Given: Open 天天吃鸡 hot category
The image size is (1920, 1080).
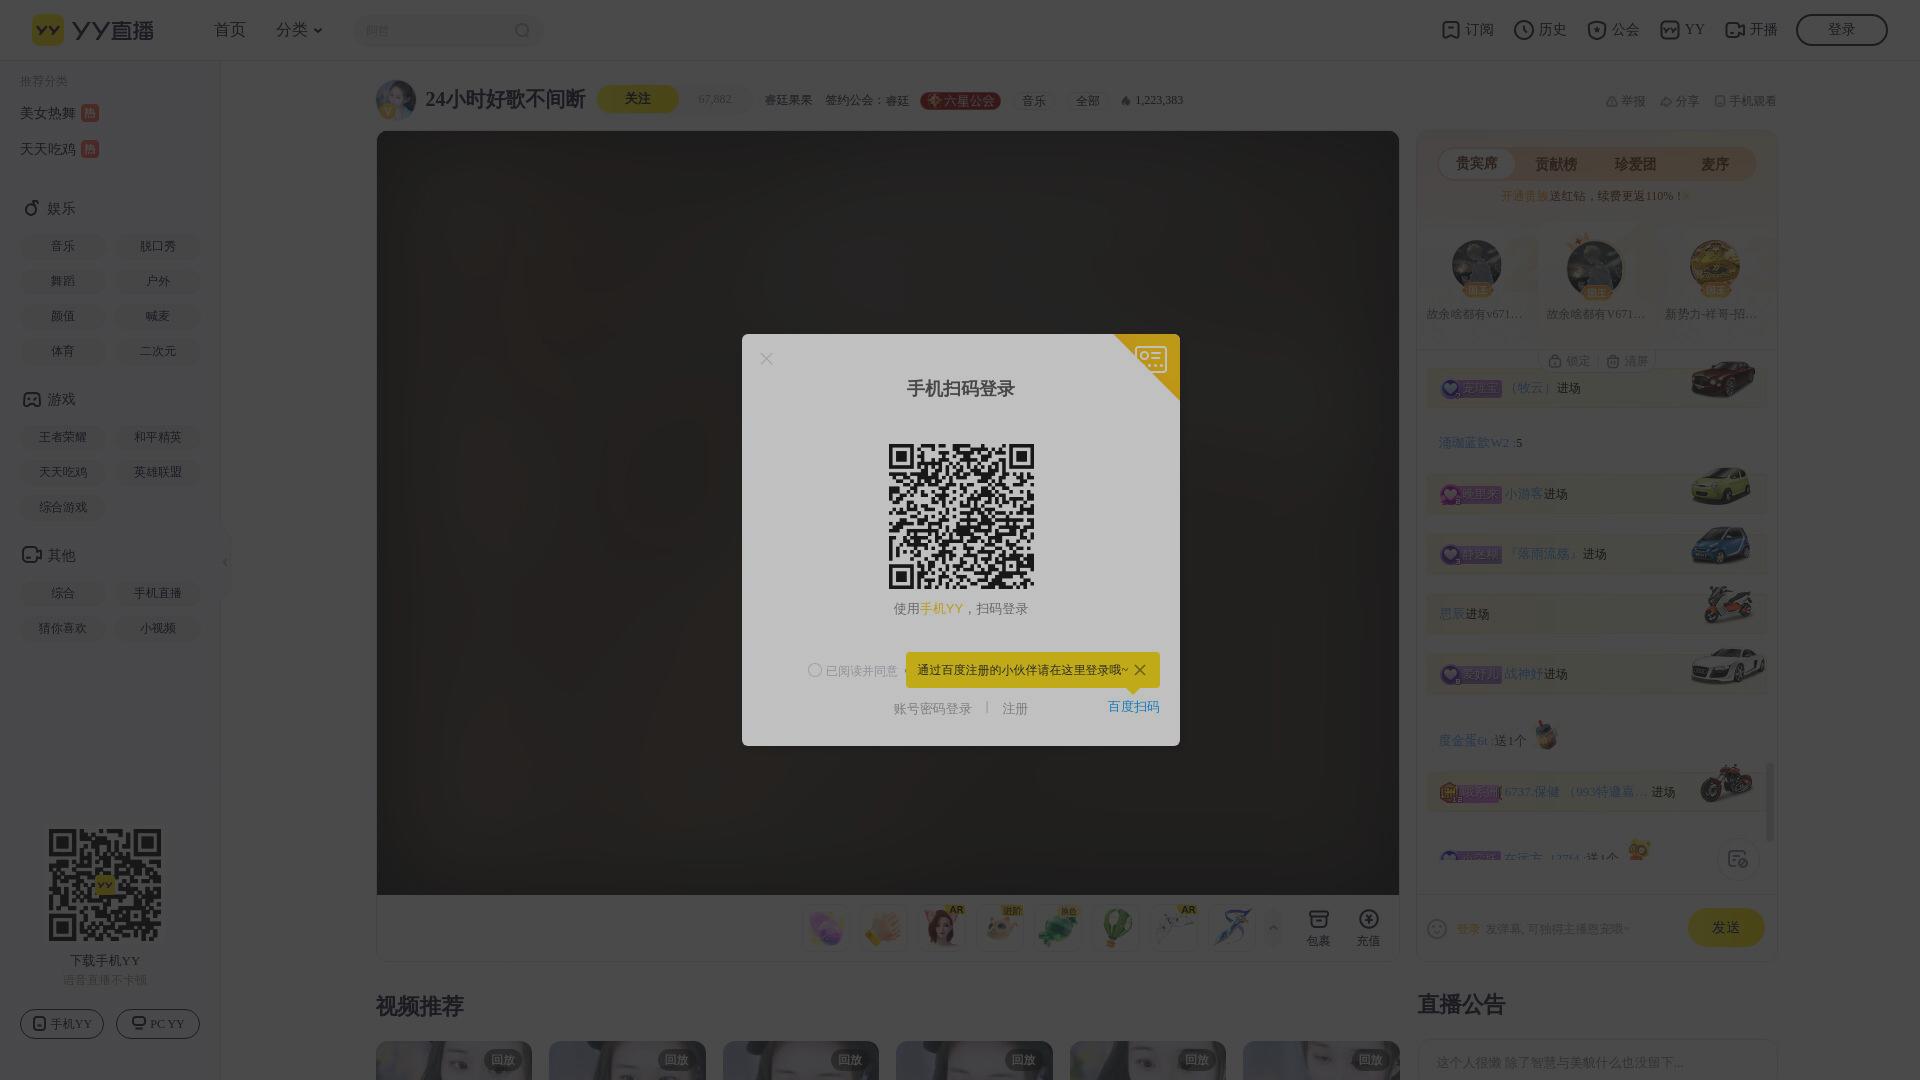Looking at the screenshot, I should (59, 149).
